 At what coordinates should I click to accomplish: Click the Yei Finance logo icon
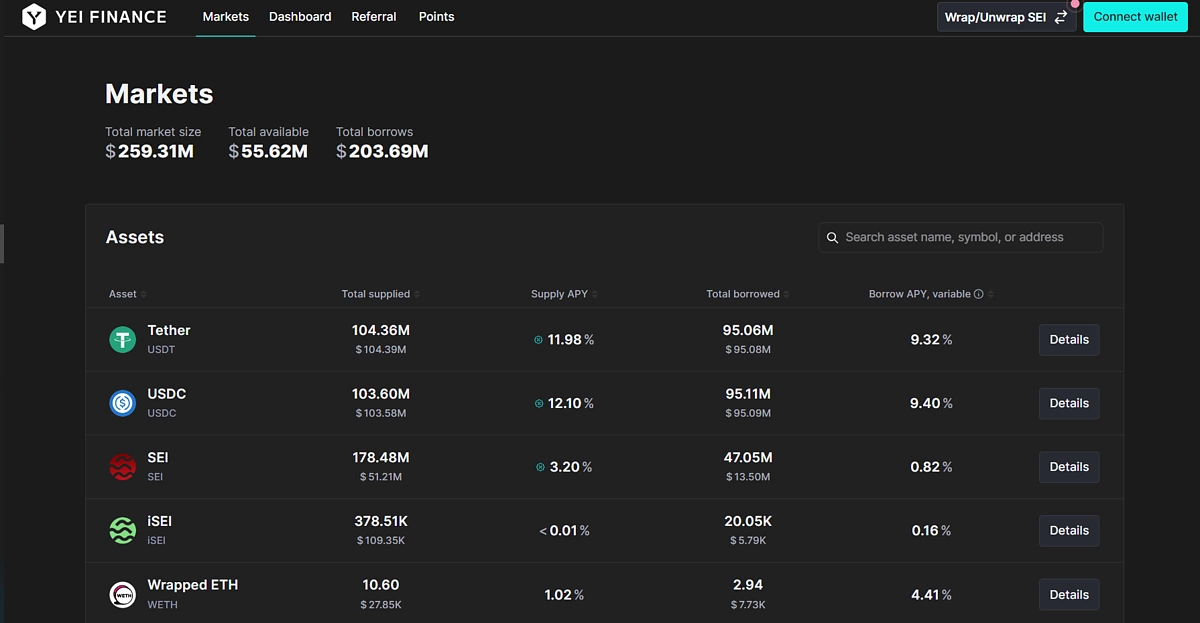click(34, 17)
